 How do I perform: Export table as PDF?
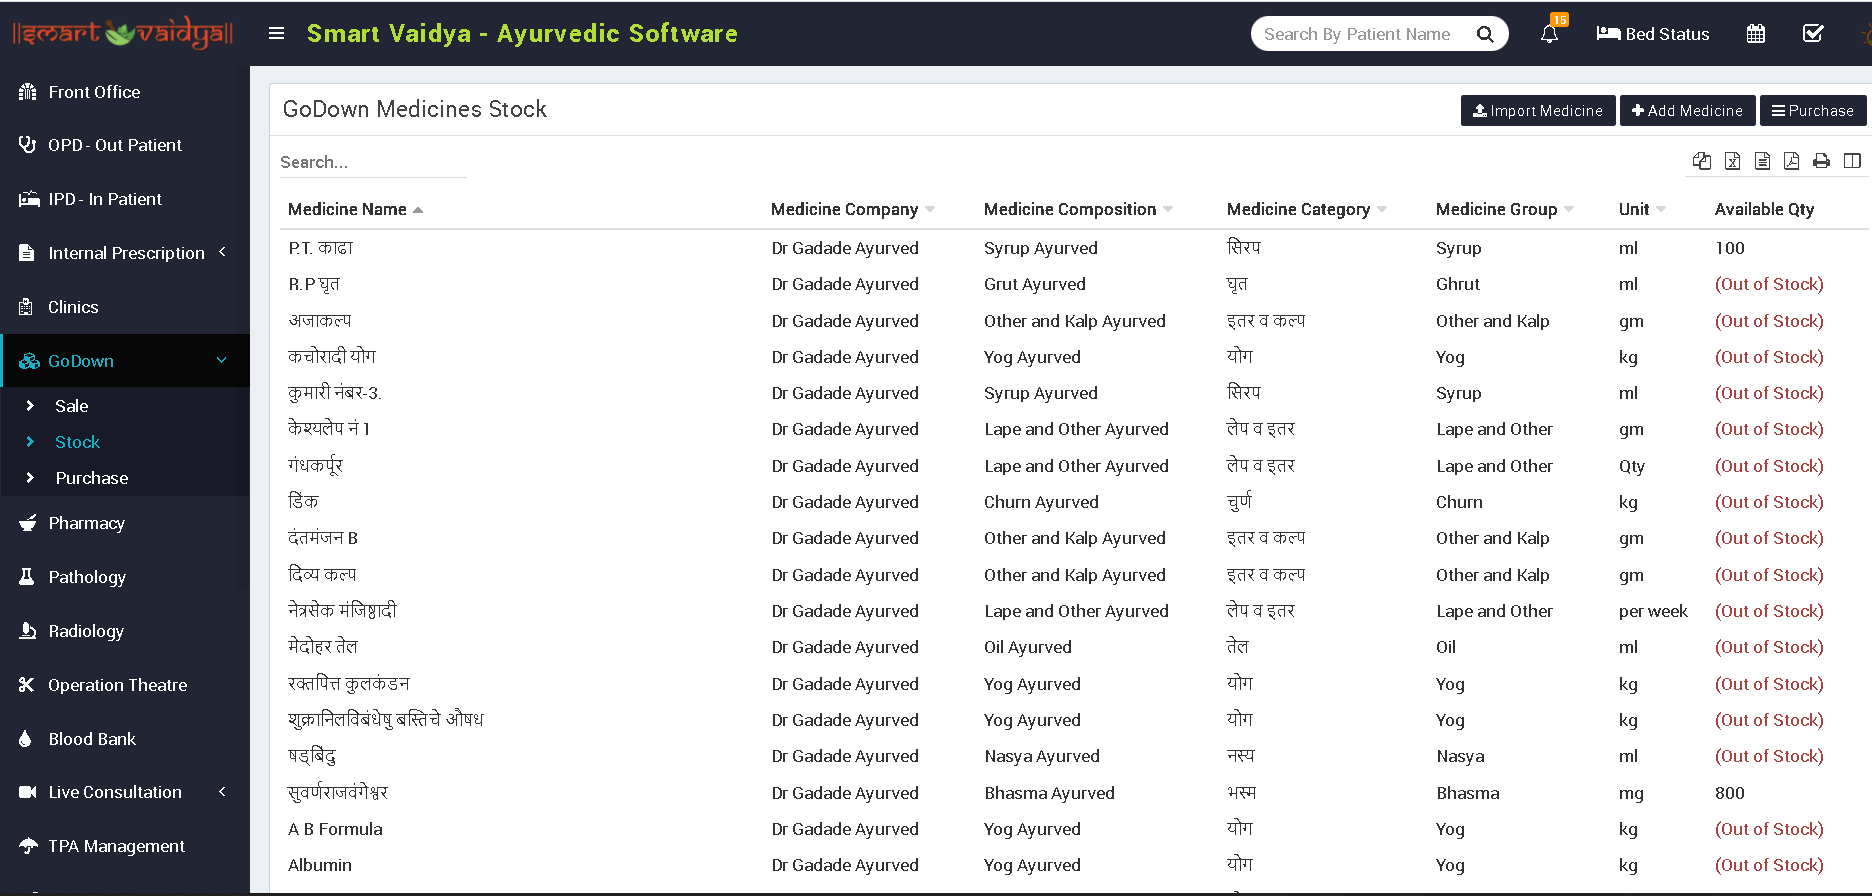(x=1791, y=161)
